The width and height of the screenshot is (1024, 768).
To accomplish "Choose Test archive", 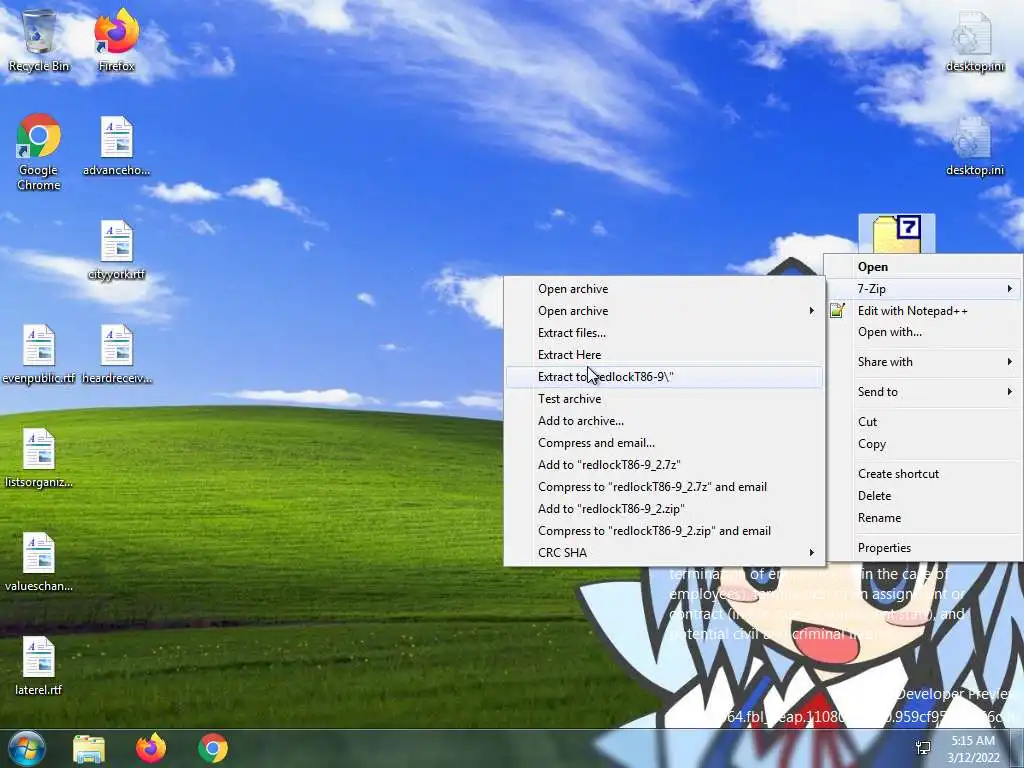I will (664, 399).
